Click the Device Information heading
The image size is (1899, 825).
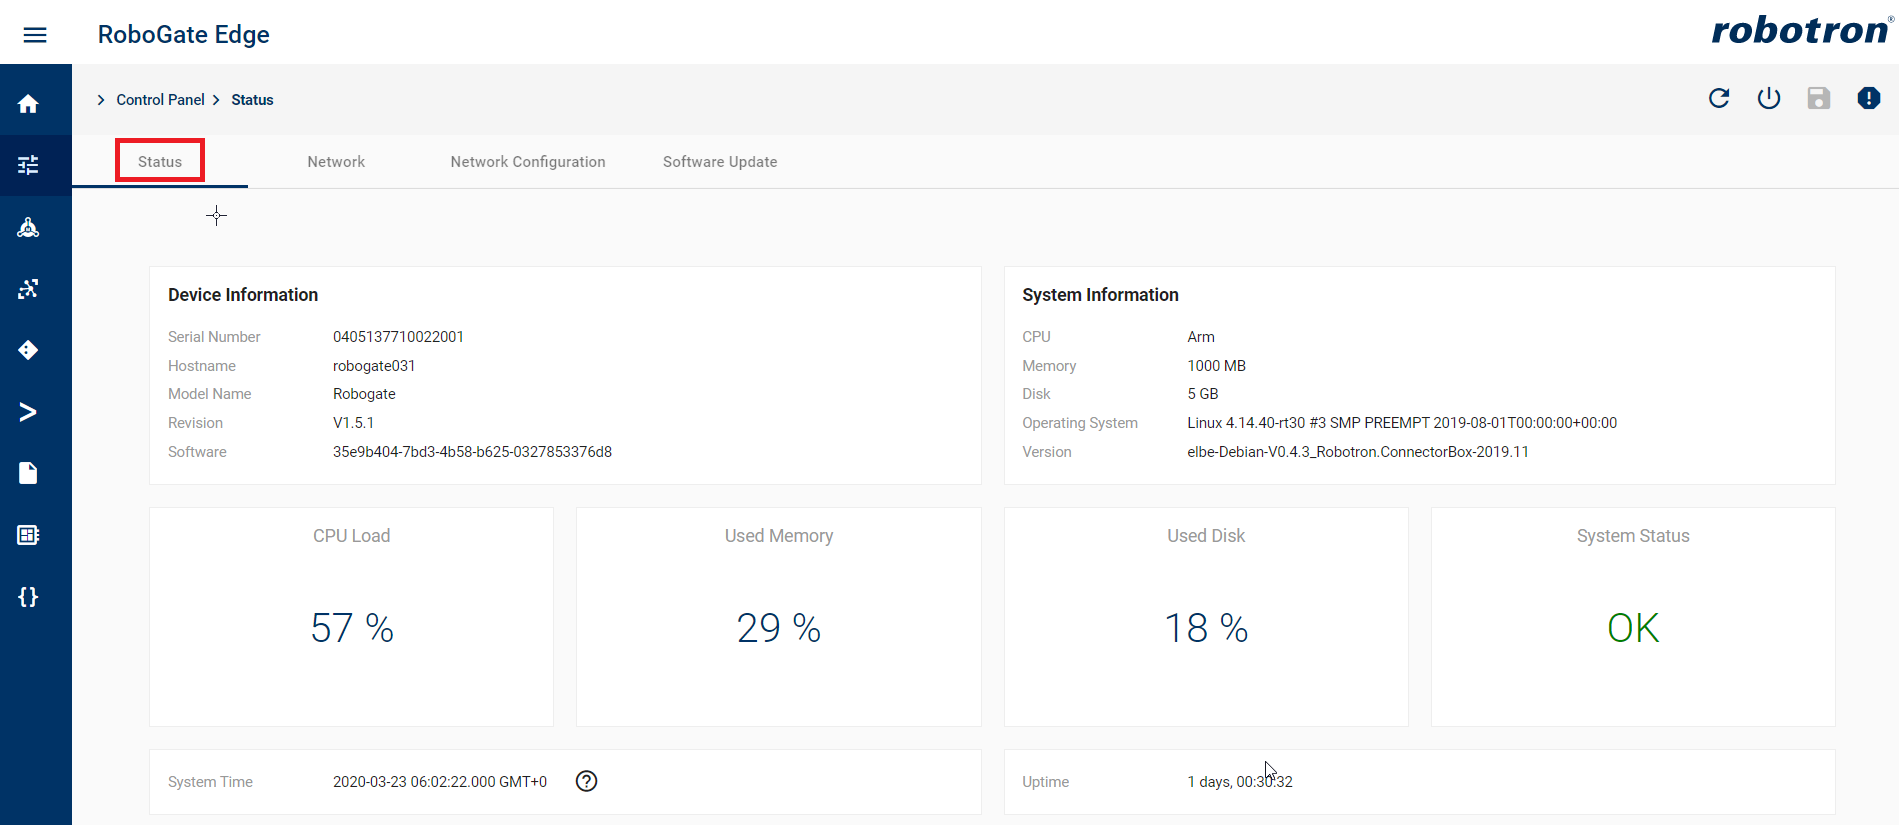click(243, 295)
